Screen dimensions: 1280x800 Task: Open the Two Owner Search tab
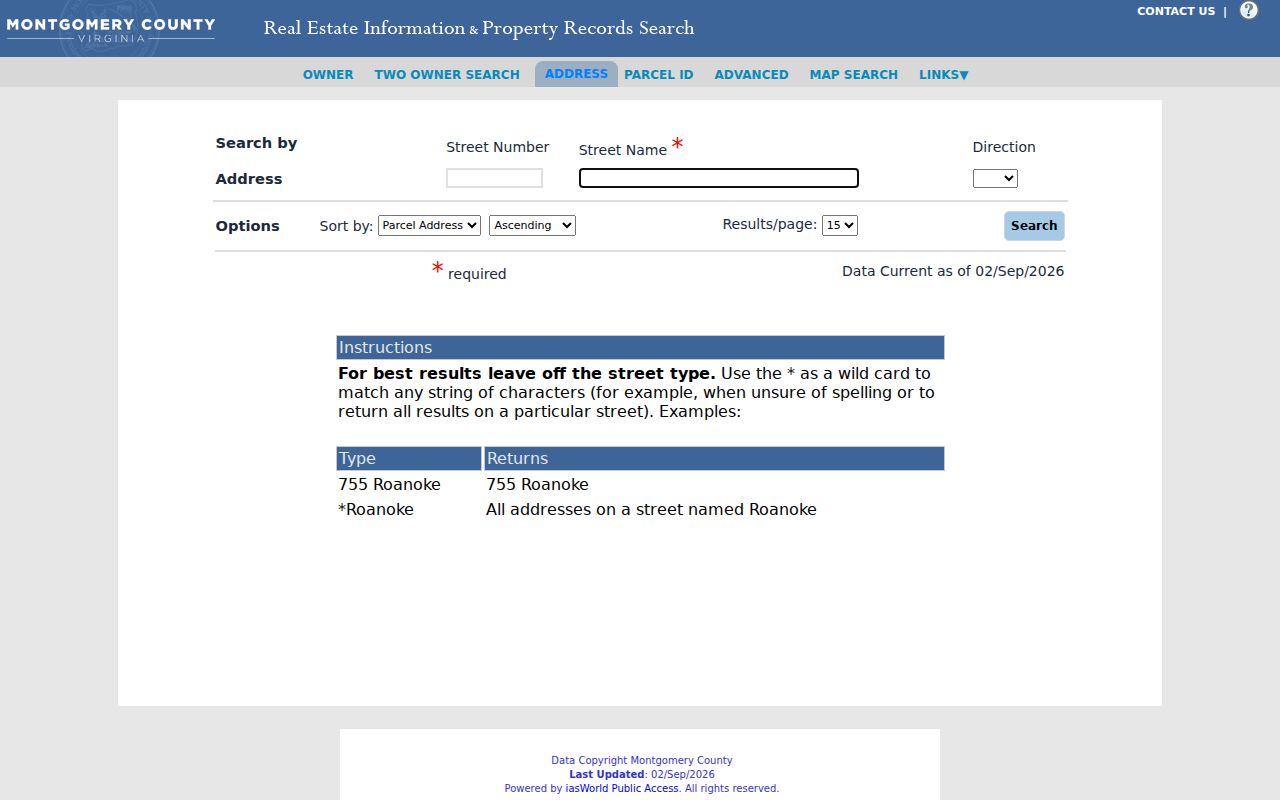pyautogui.click(x=447, y=75)
